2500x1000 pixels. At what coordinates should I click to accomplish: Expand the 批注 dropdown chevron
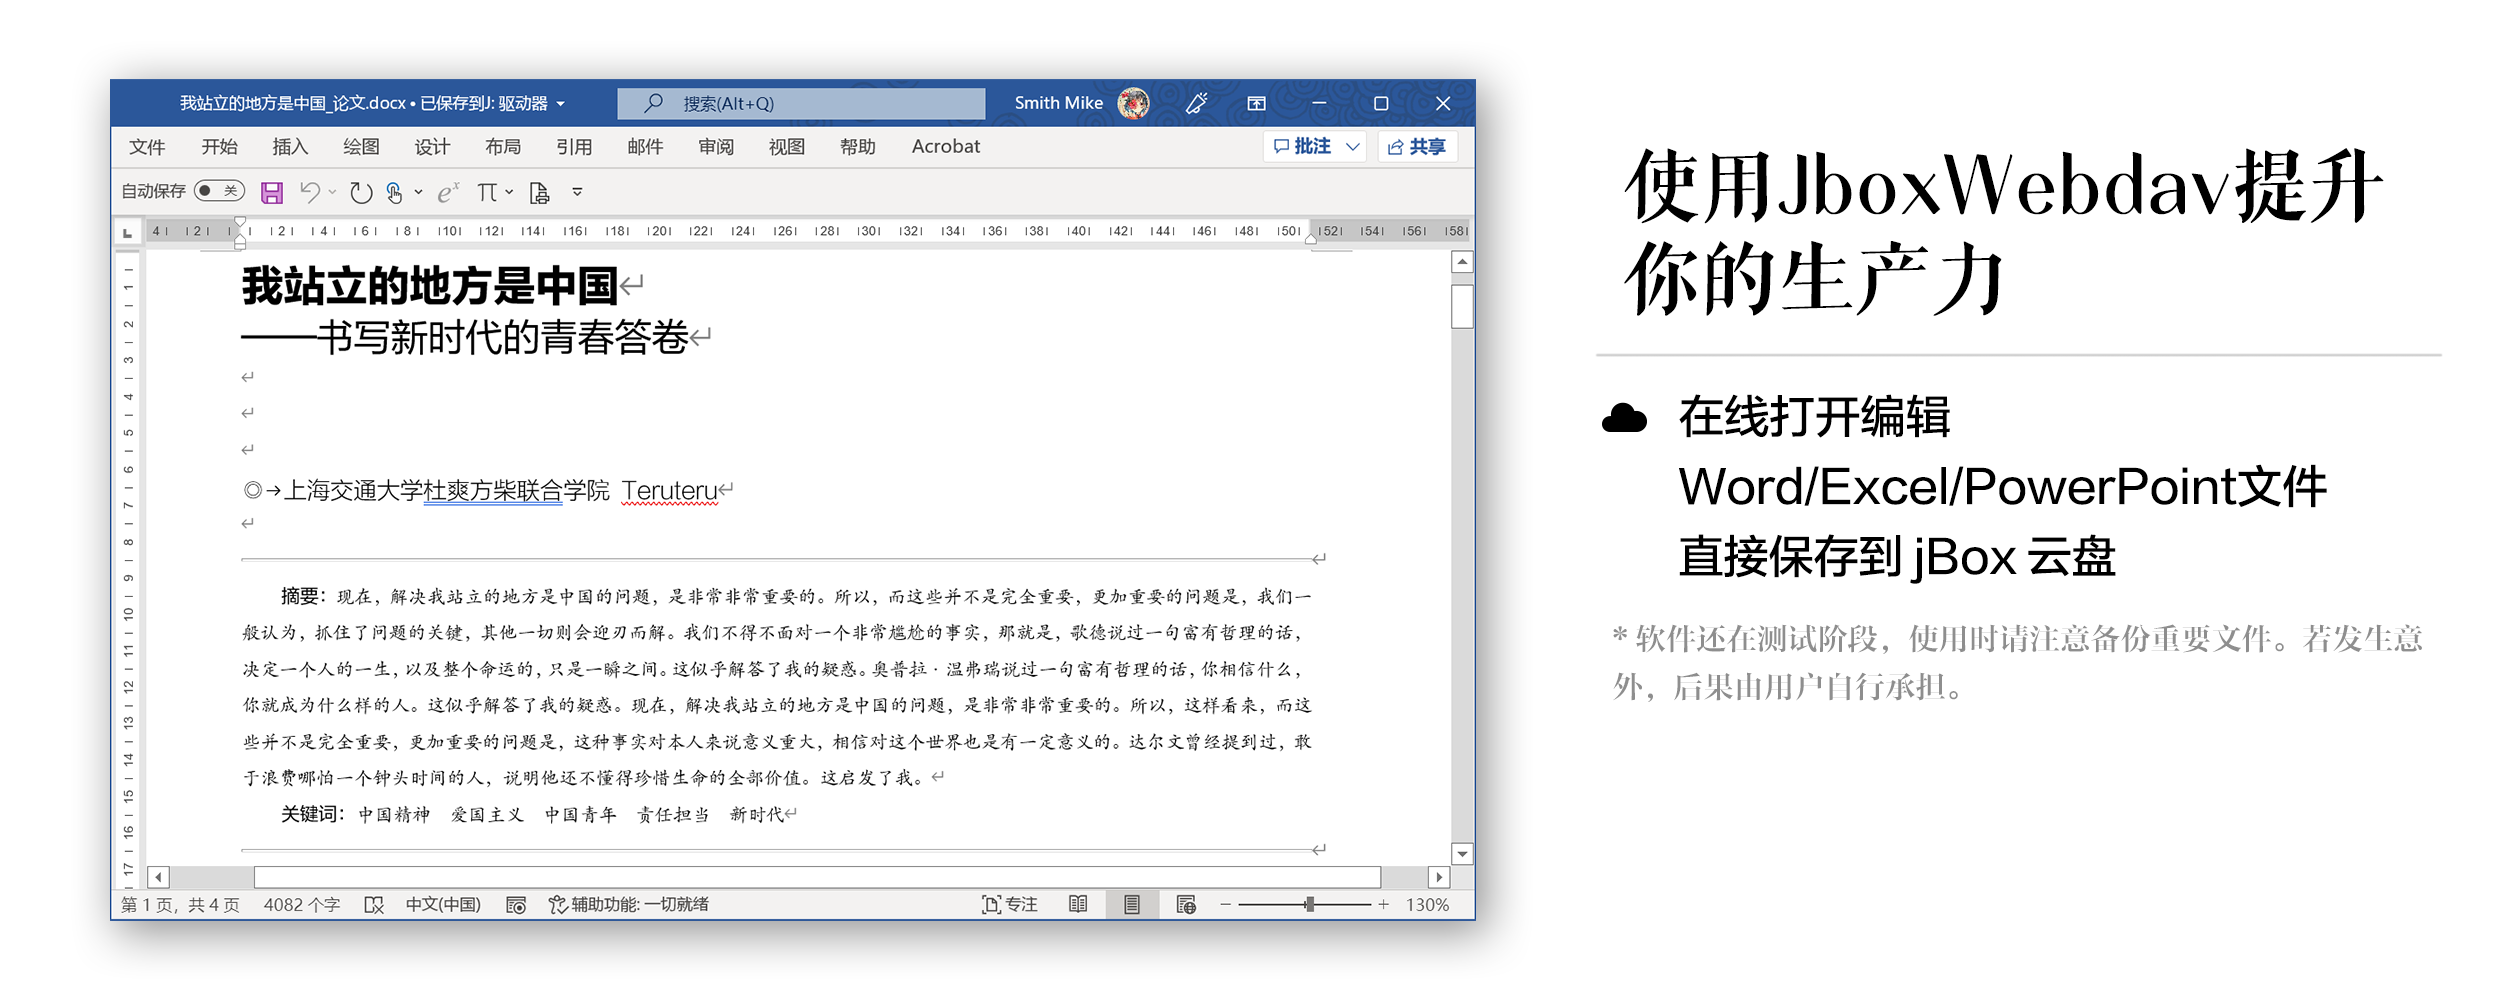point(1353,147)
